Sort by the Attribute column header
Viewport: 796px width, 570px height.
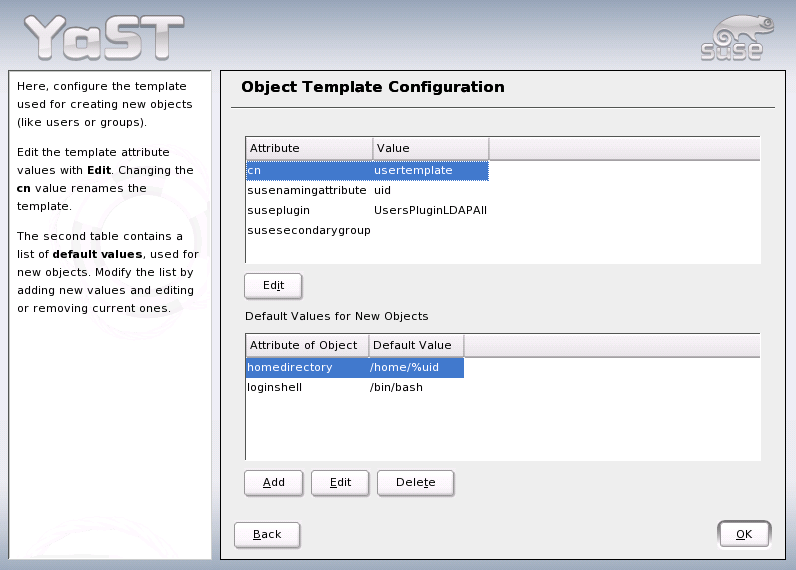coord(309,148)
